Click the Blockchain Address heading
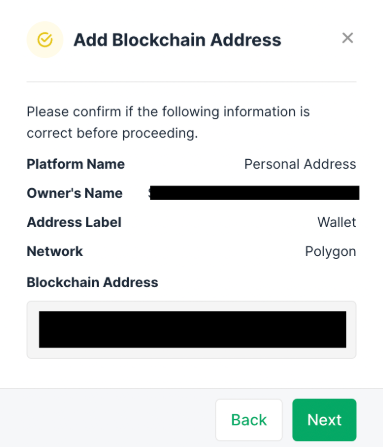The height and width of the screenshot is (447, 383). pos(92,282)
